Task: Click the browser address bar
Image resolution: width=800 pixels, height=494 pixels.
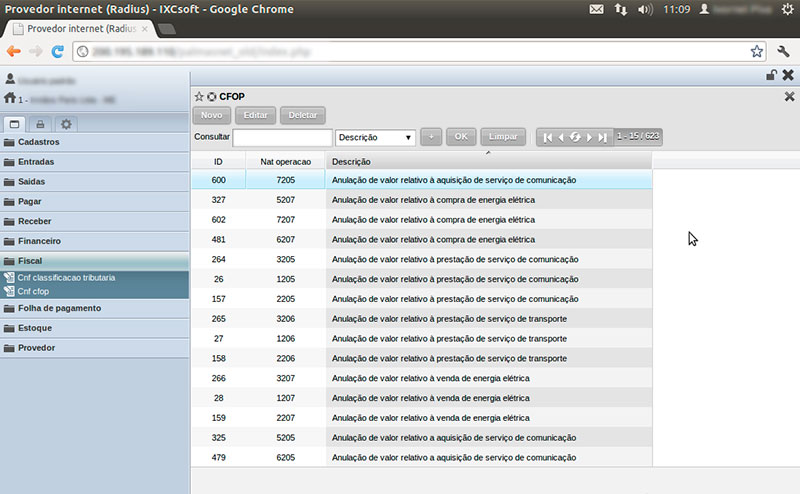Action: [x=418, y=52]
